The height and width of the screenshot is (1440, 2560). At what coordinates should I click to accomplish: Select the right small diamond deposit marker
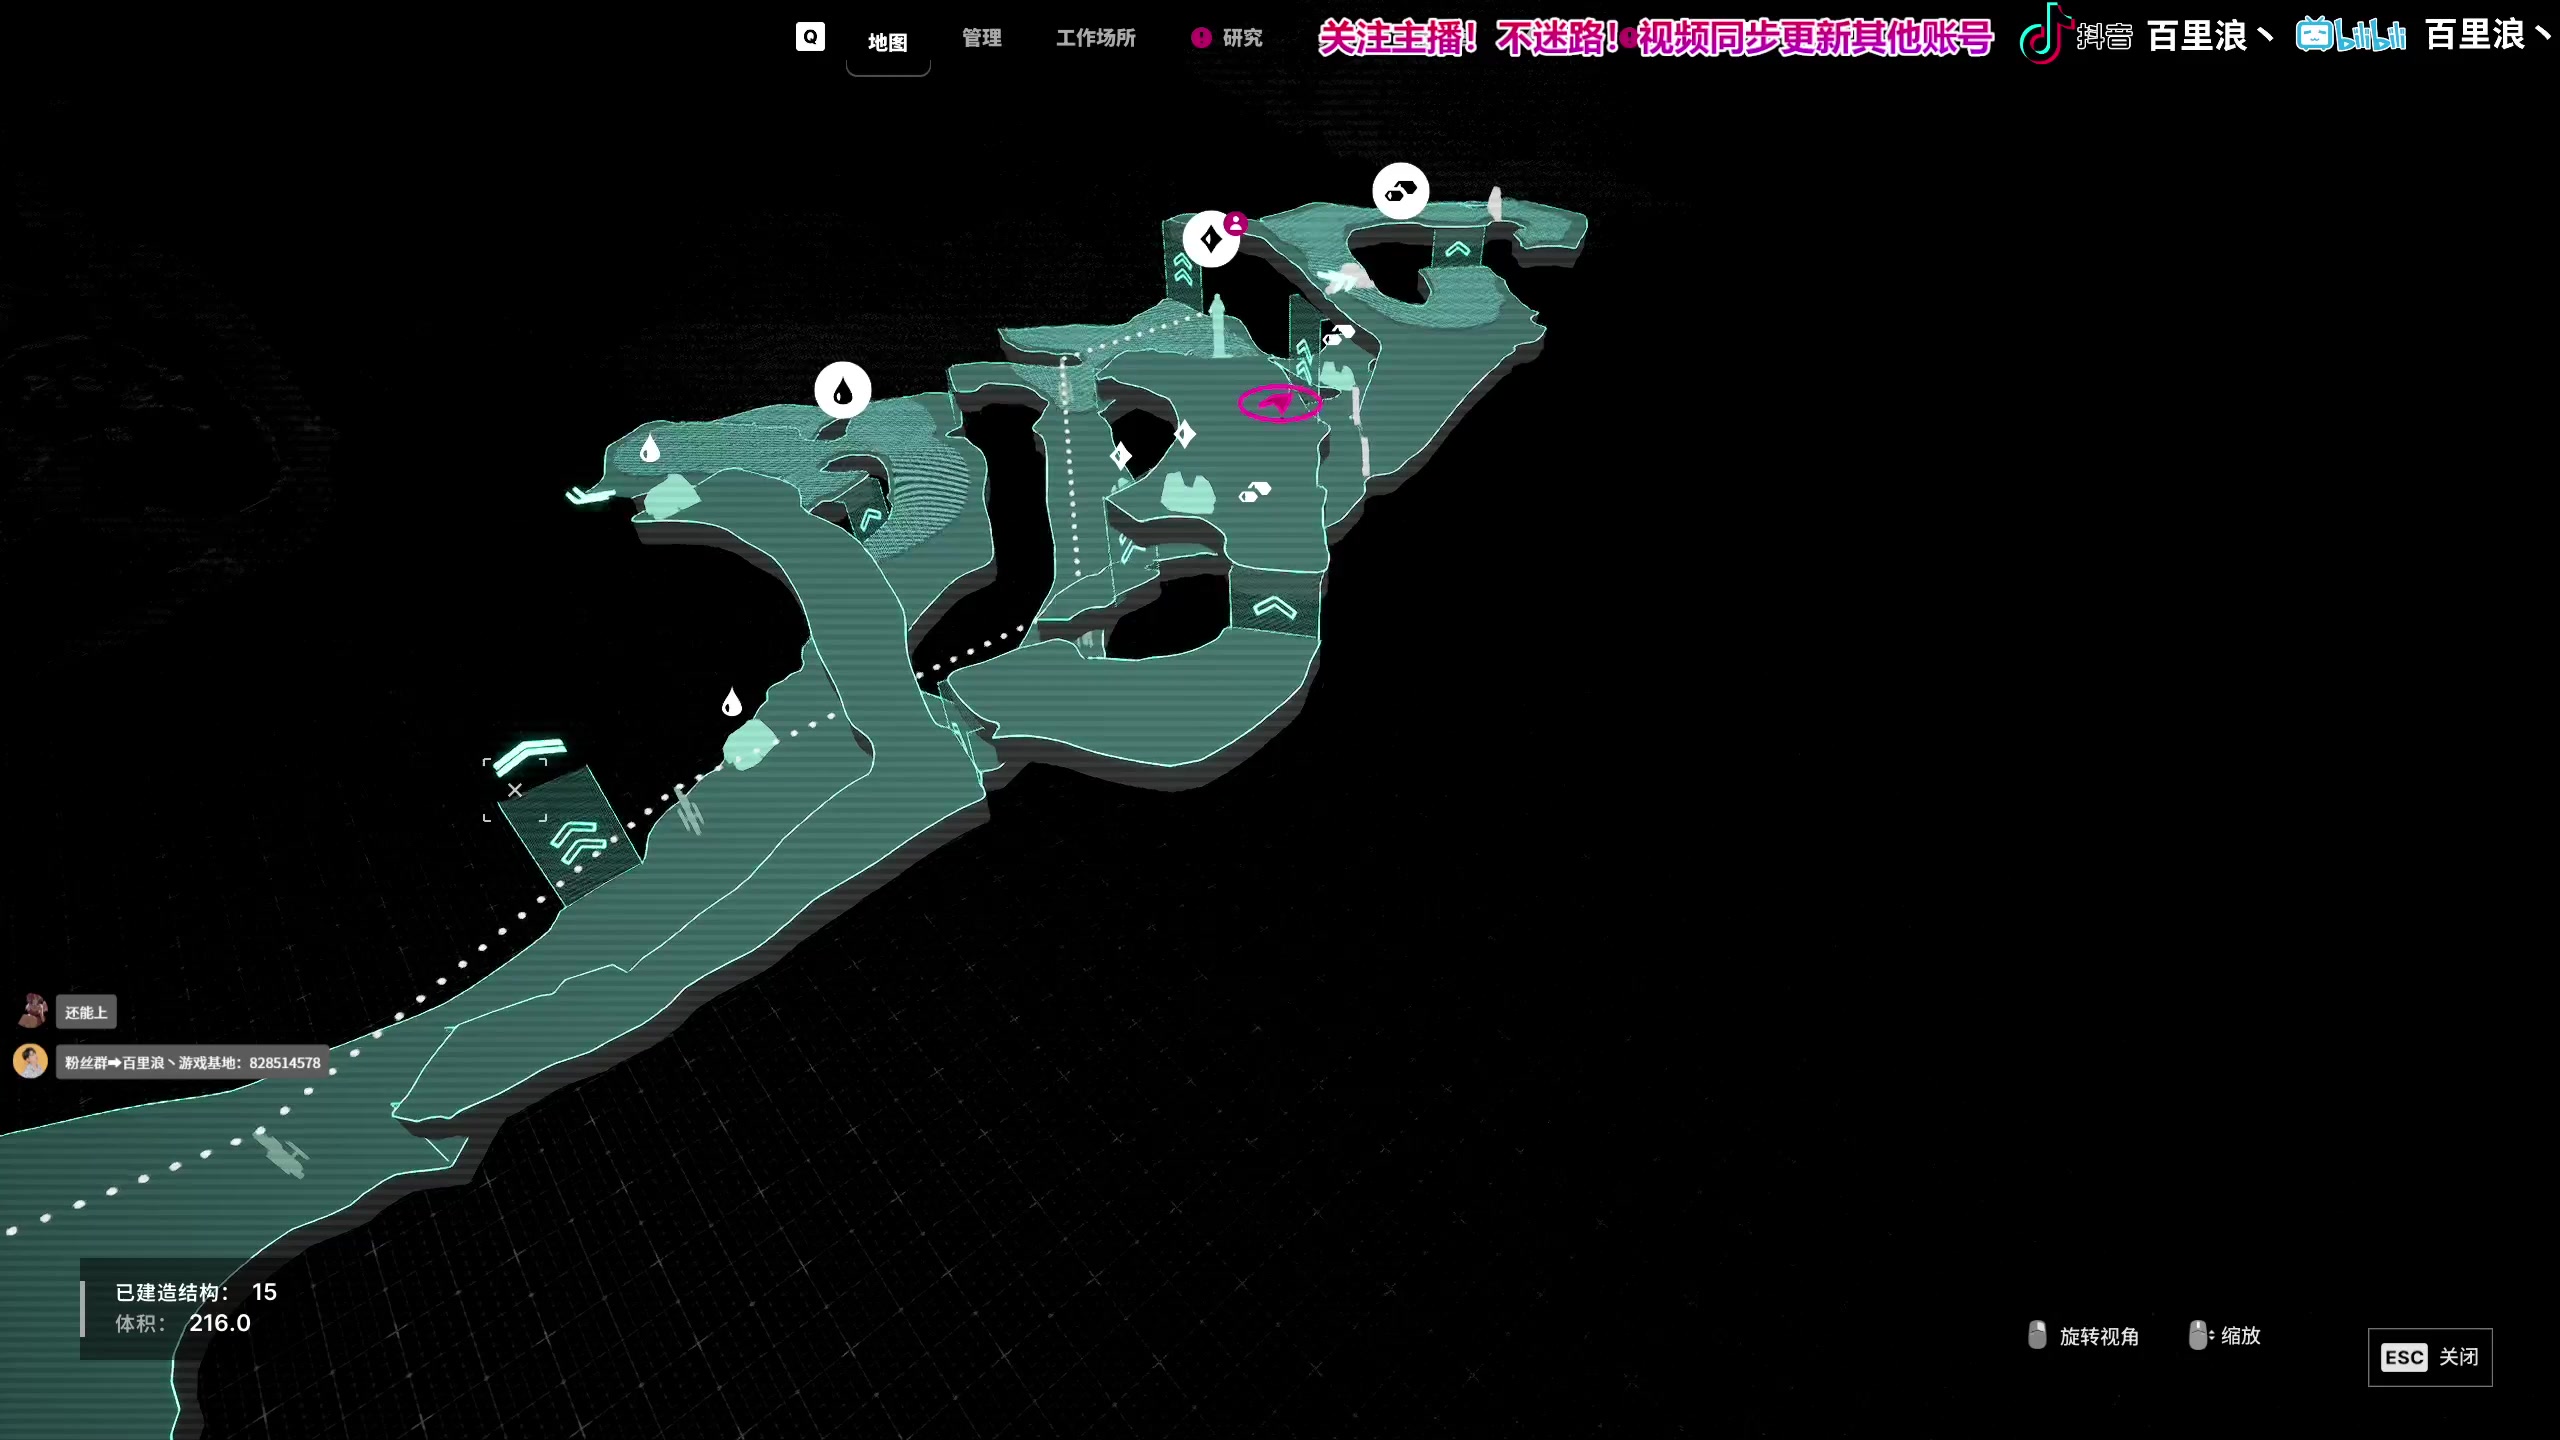pyautogui.click(x=1185, y=434)
